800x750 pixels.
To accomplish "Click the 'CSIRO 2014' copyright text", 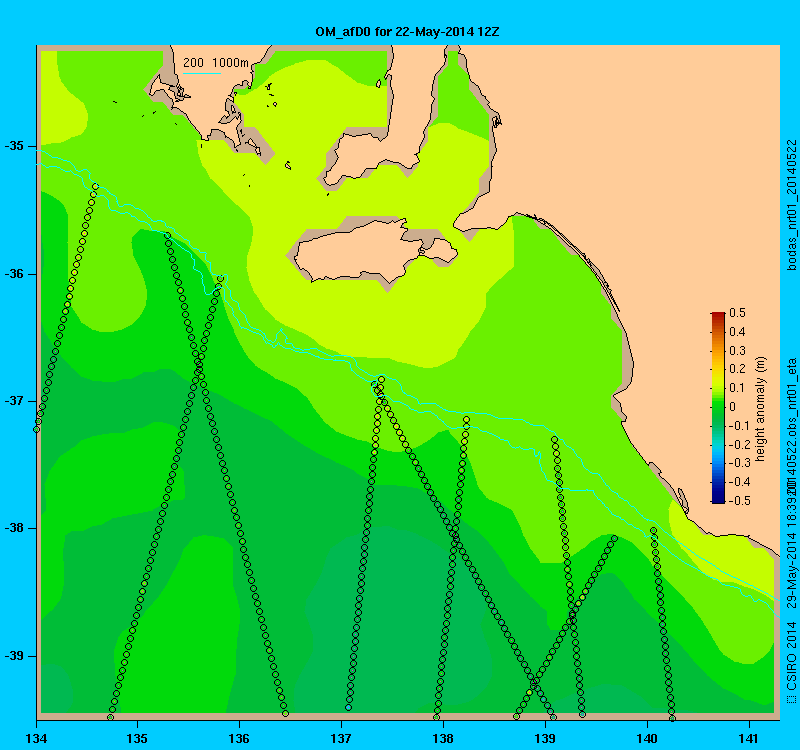I will [791, 655].
